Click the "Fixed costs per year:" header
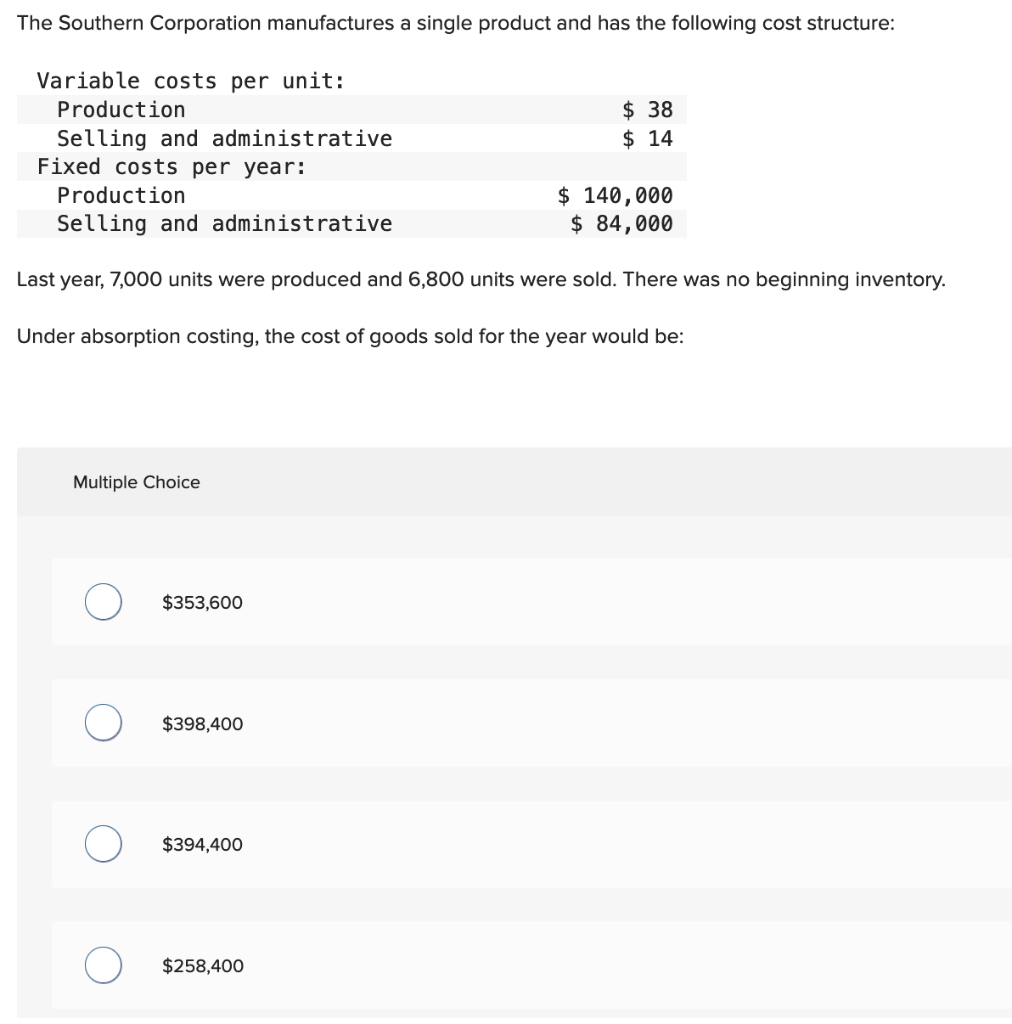The height and width of the screenshot is (1024, 1012). [171, 167]
